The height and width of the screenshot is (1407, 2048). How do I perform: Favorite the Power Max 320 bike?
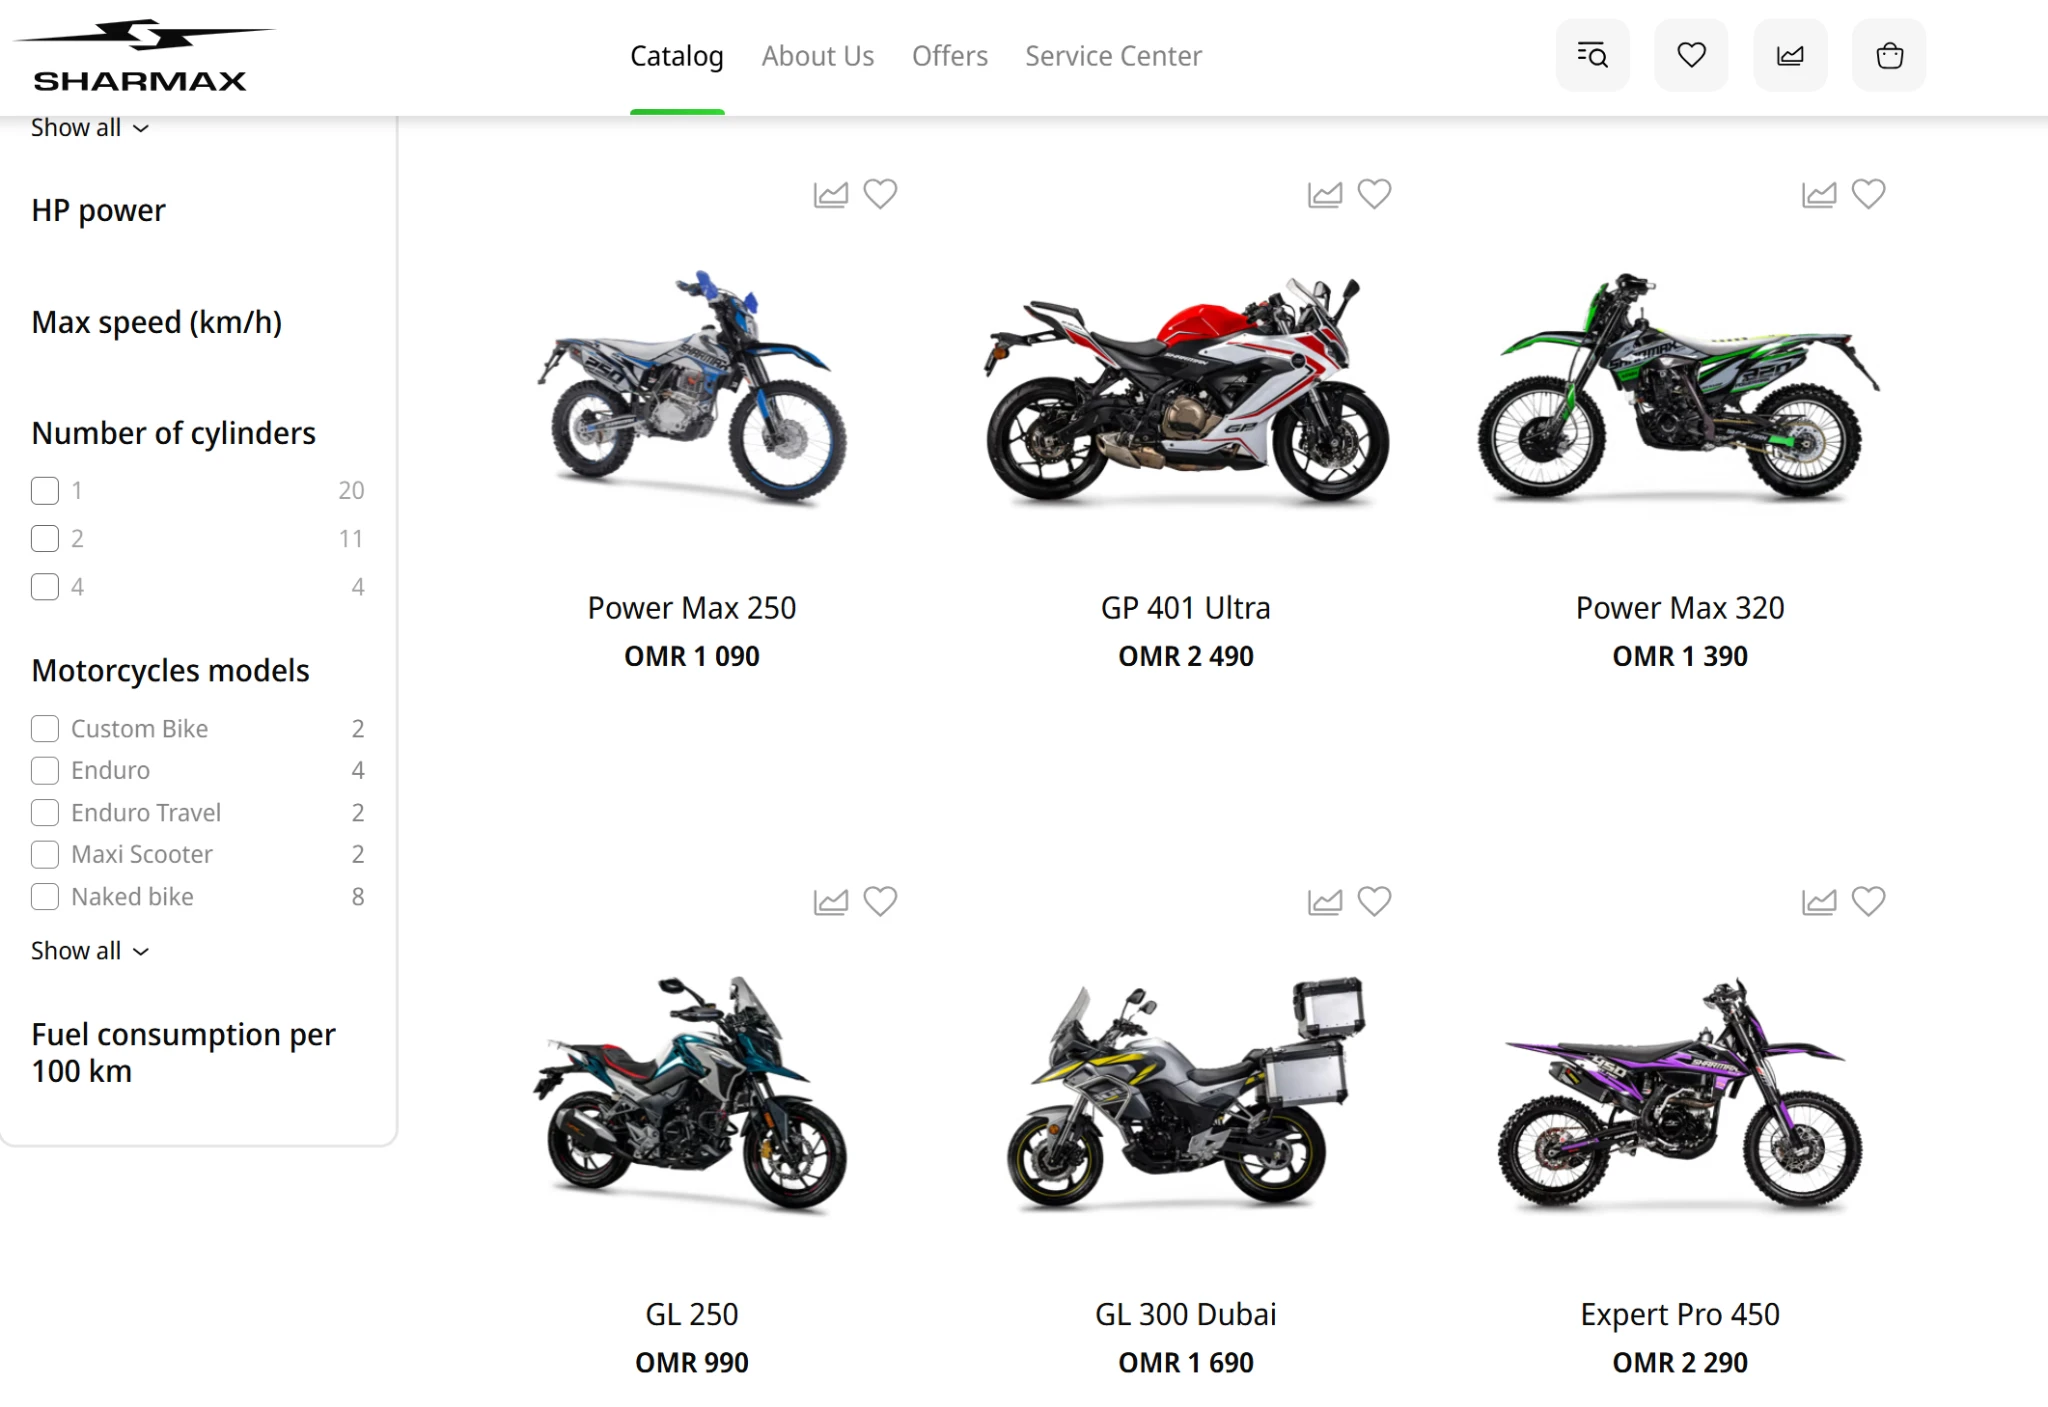pos(1868,193)
